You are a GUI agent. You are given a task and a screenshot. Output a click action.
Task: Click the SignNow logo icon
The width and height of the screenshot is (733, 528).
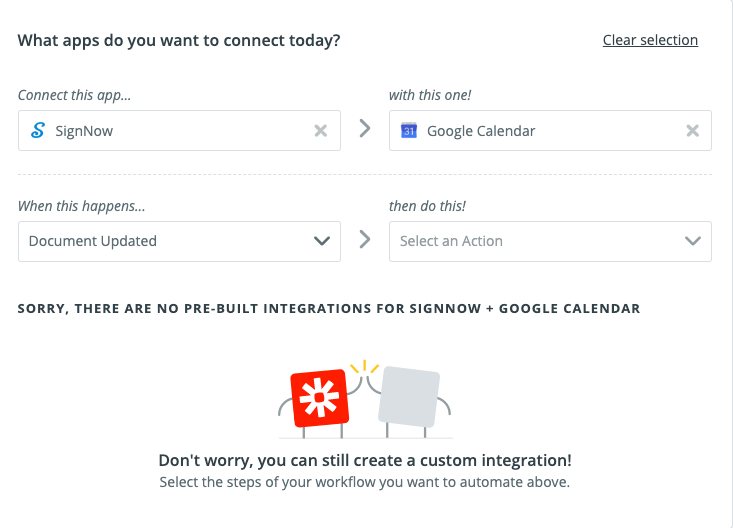(38, 130)
